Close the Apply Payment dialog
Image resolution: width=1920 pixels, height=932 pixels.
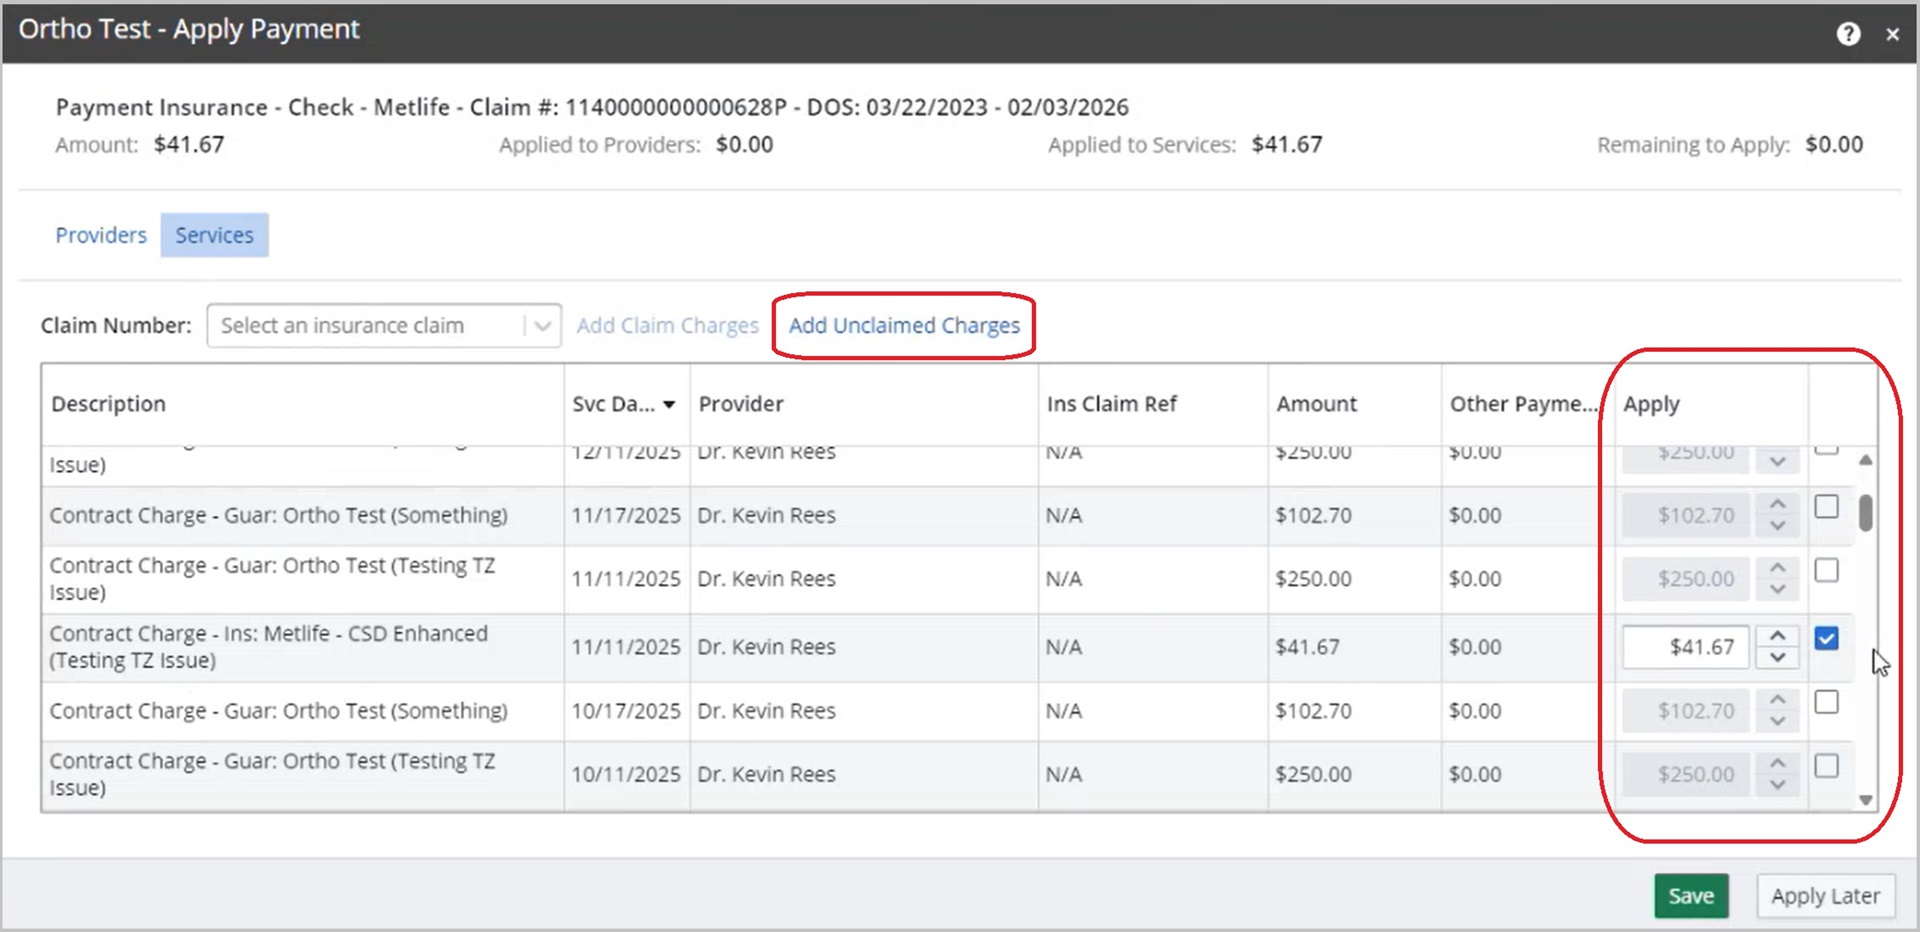(1892, 34)
